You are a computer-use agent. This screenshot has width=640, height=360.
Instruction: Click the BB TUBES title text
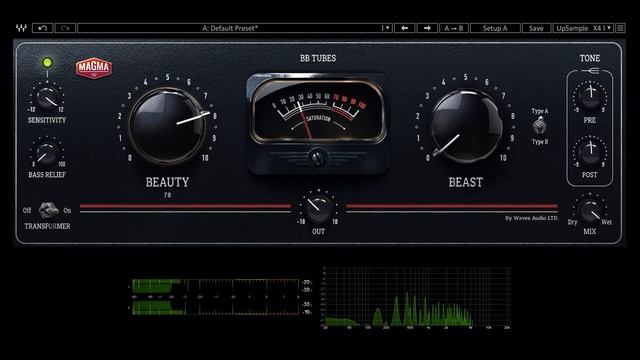point(318,58)
